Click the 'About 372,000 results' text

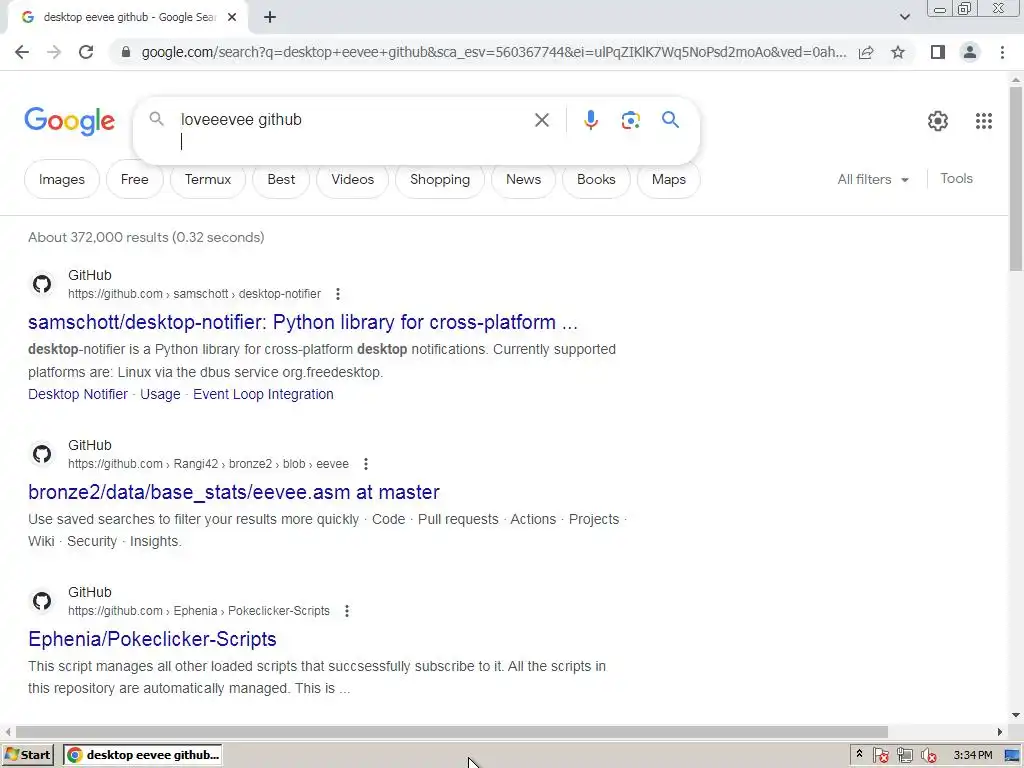point(146,237)
